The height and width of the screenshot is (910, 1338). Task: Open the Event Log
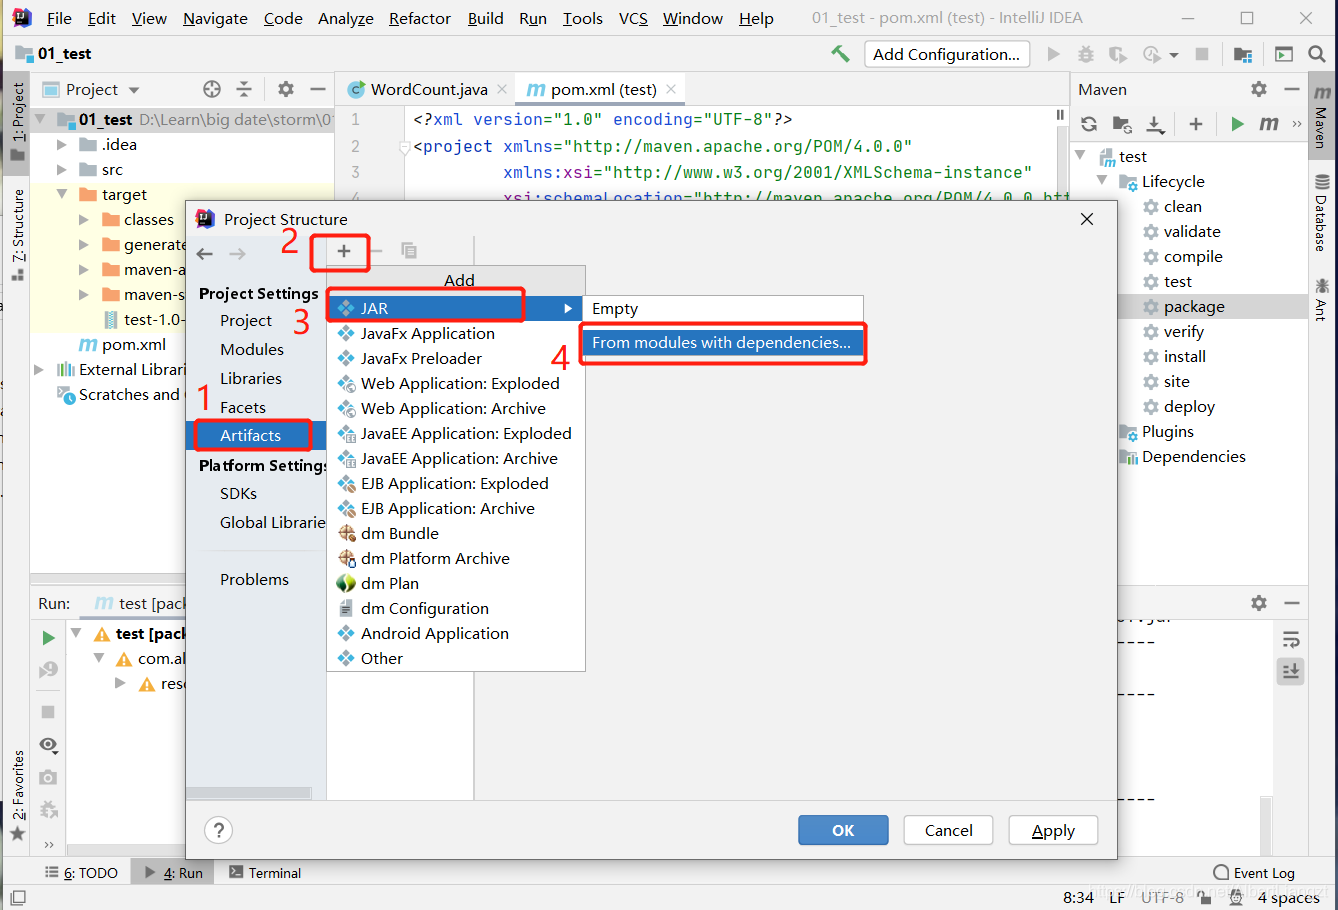1254,873
